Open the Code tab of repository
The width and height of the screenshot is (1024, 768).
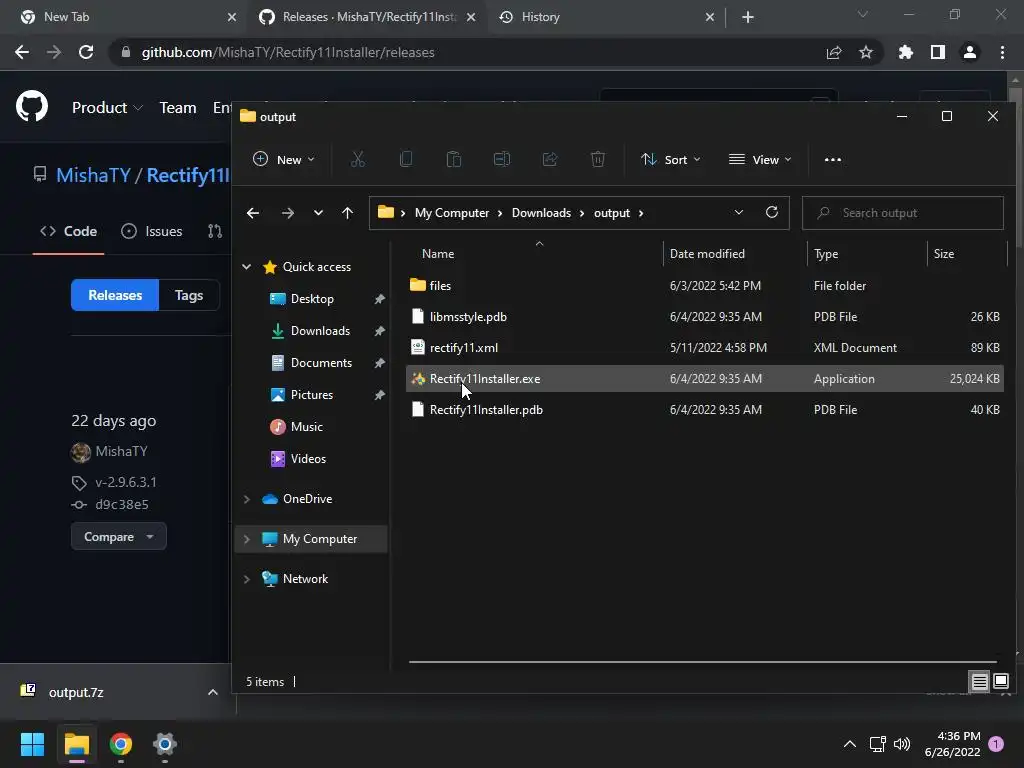(69, 231)
